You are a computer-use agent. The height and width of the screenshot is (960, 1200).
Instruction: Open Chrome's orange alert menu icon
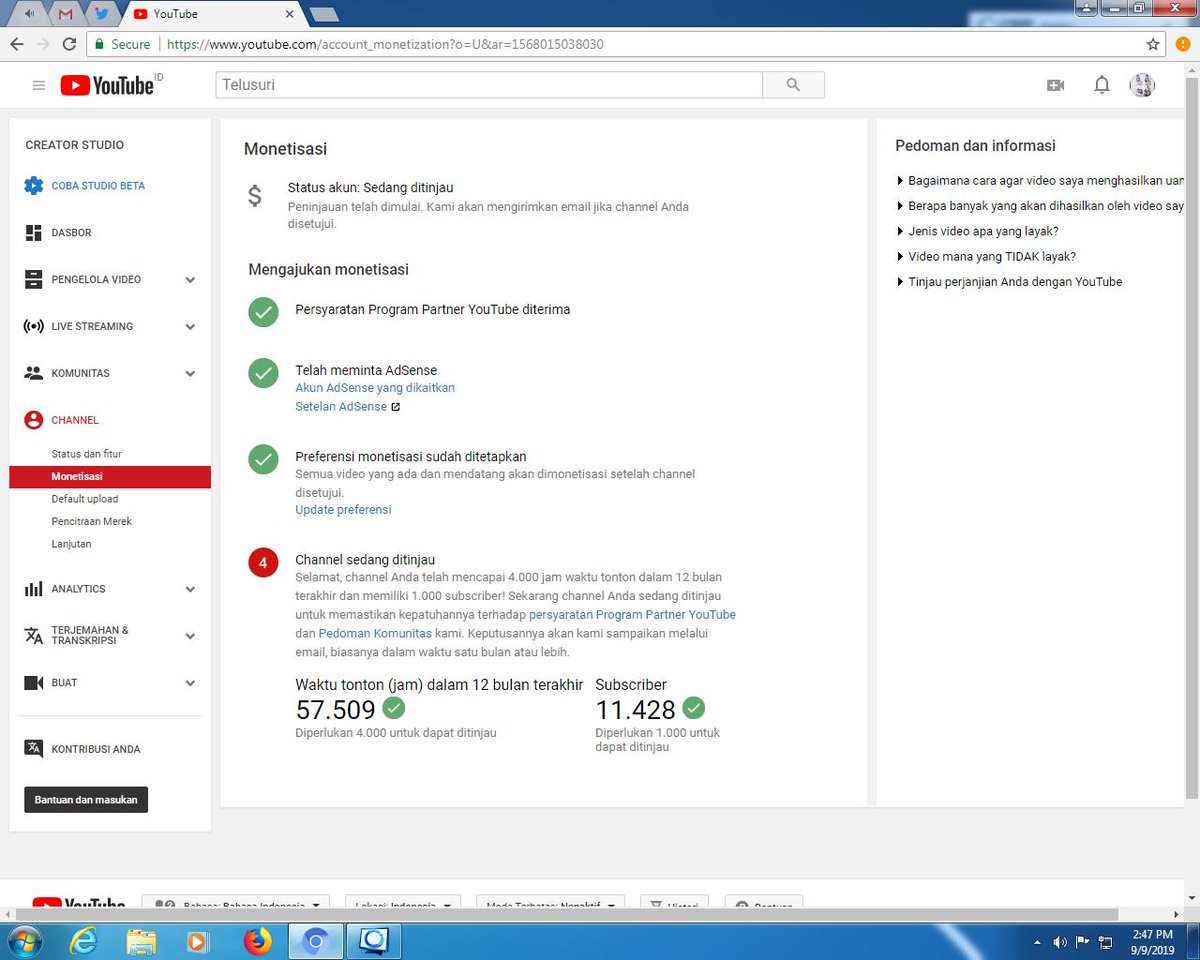1182,44
